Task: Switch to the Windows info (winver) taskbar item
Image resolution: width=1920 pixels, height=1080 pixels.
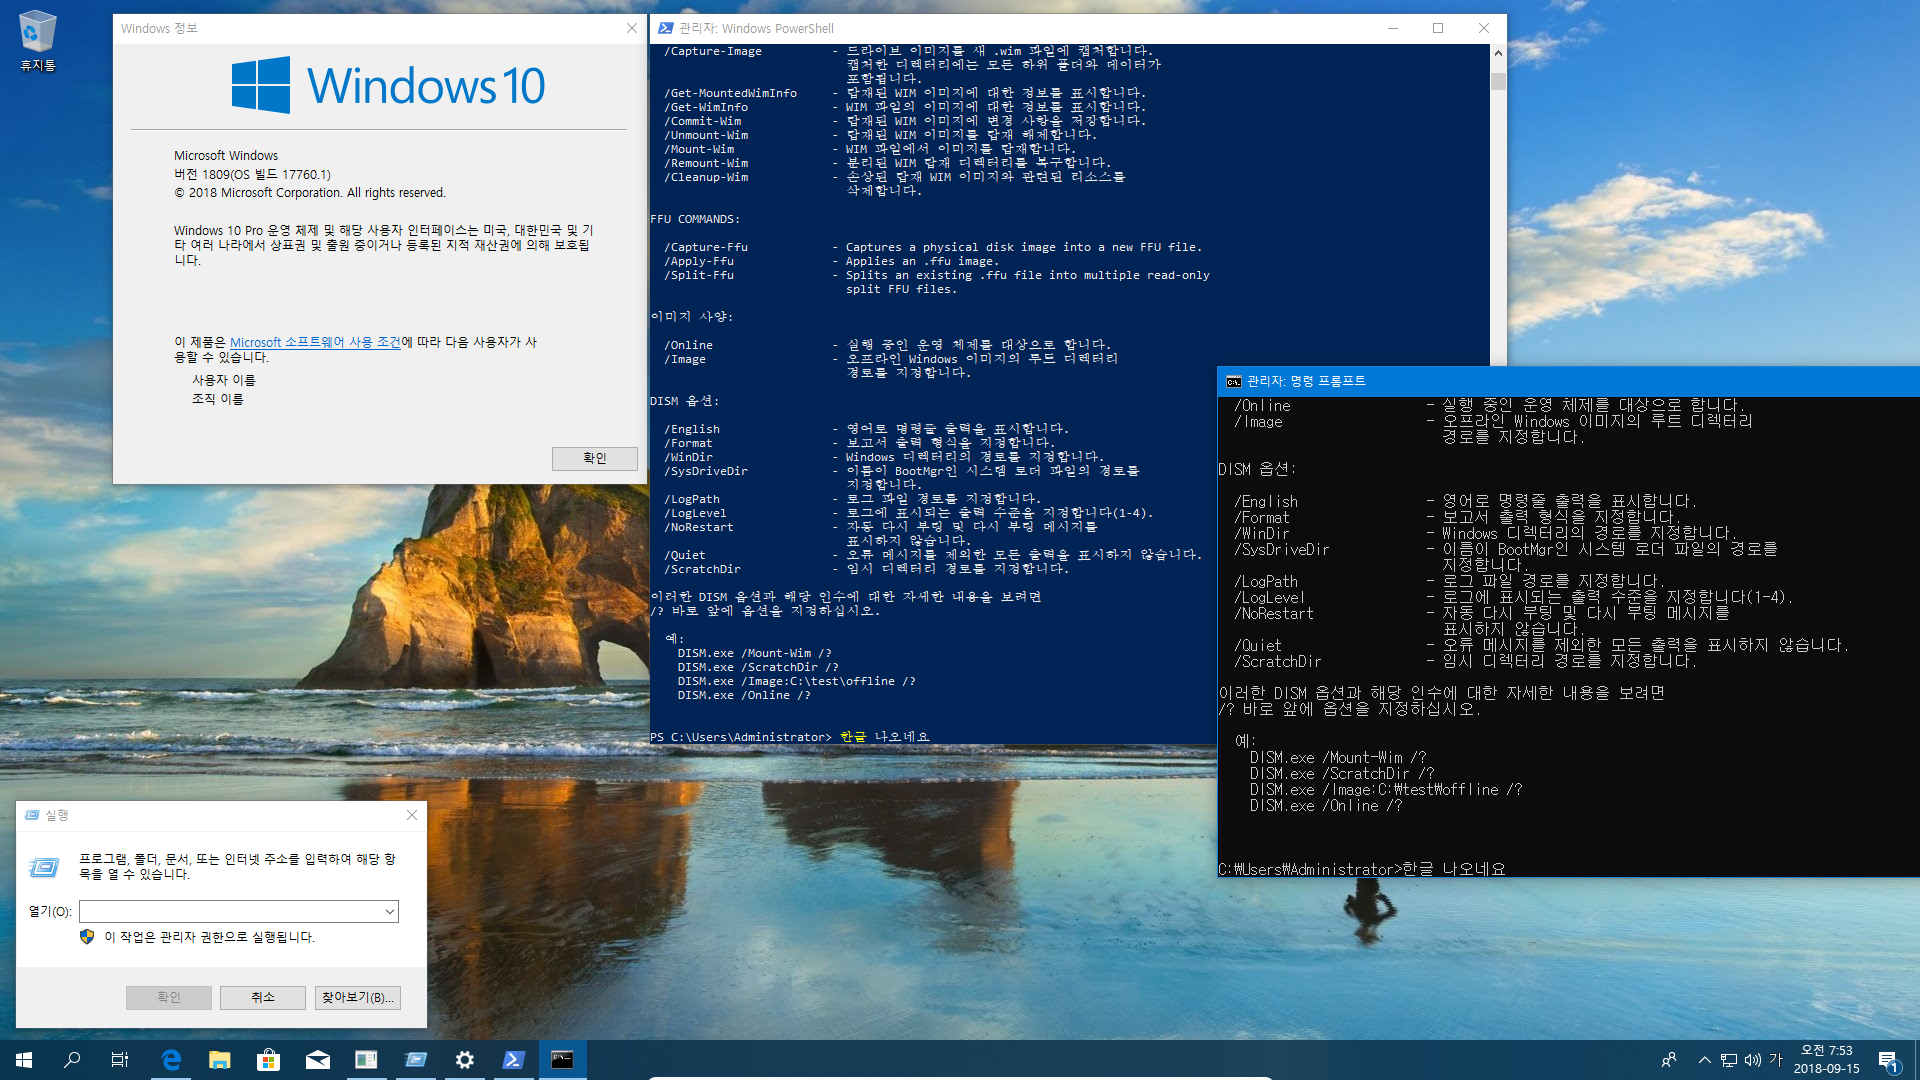Action: [x=367, y=1060]
